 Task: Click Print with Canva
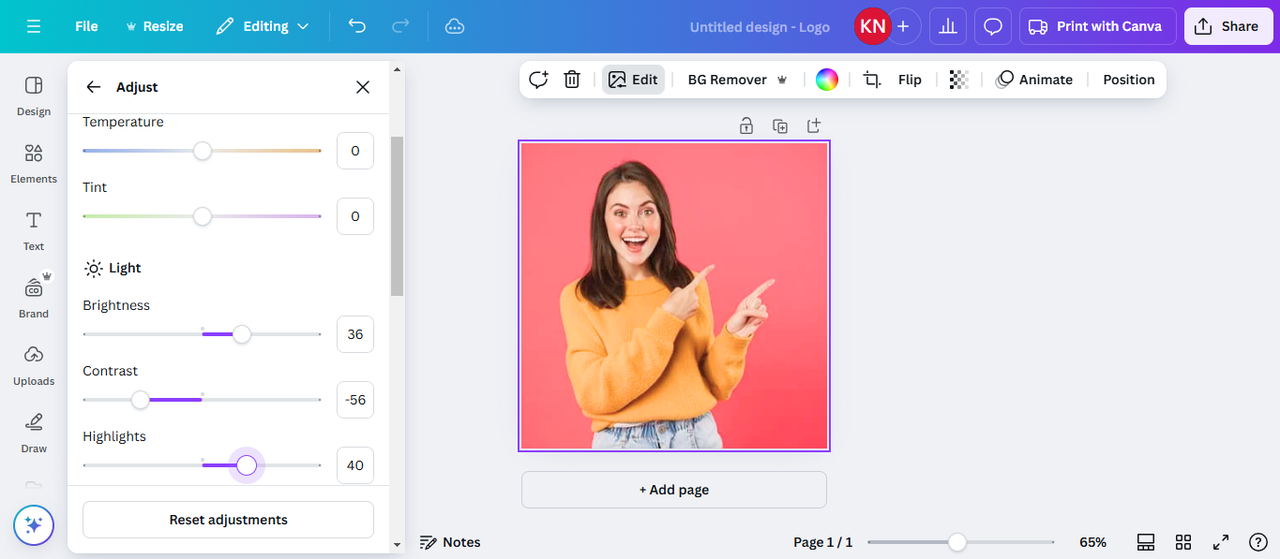tap(1096, 26)
